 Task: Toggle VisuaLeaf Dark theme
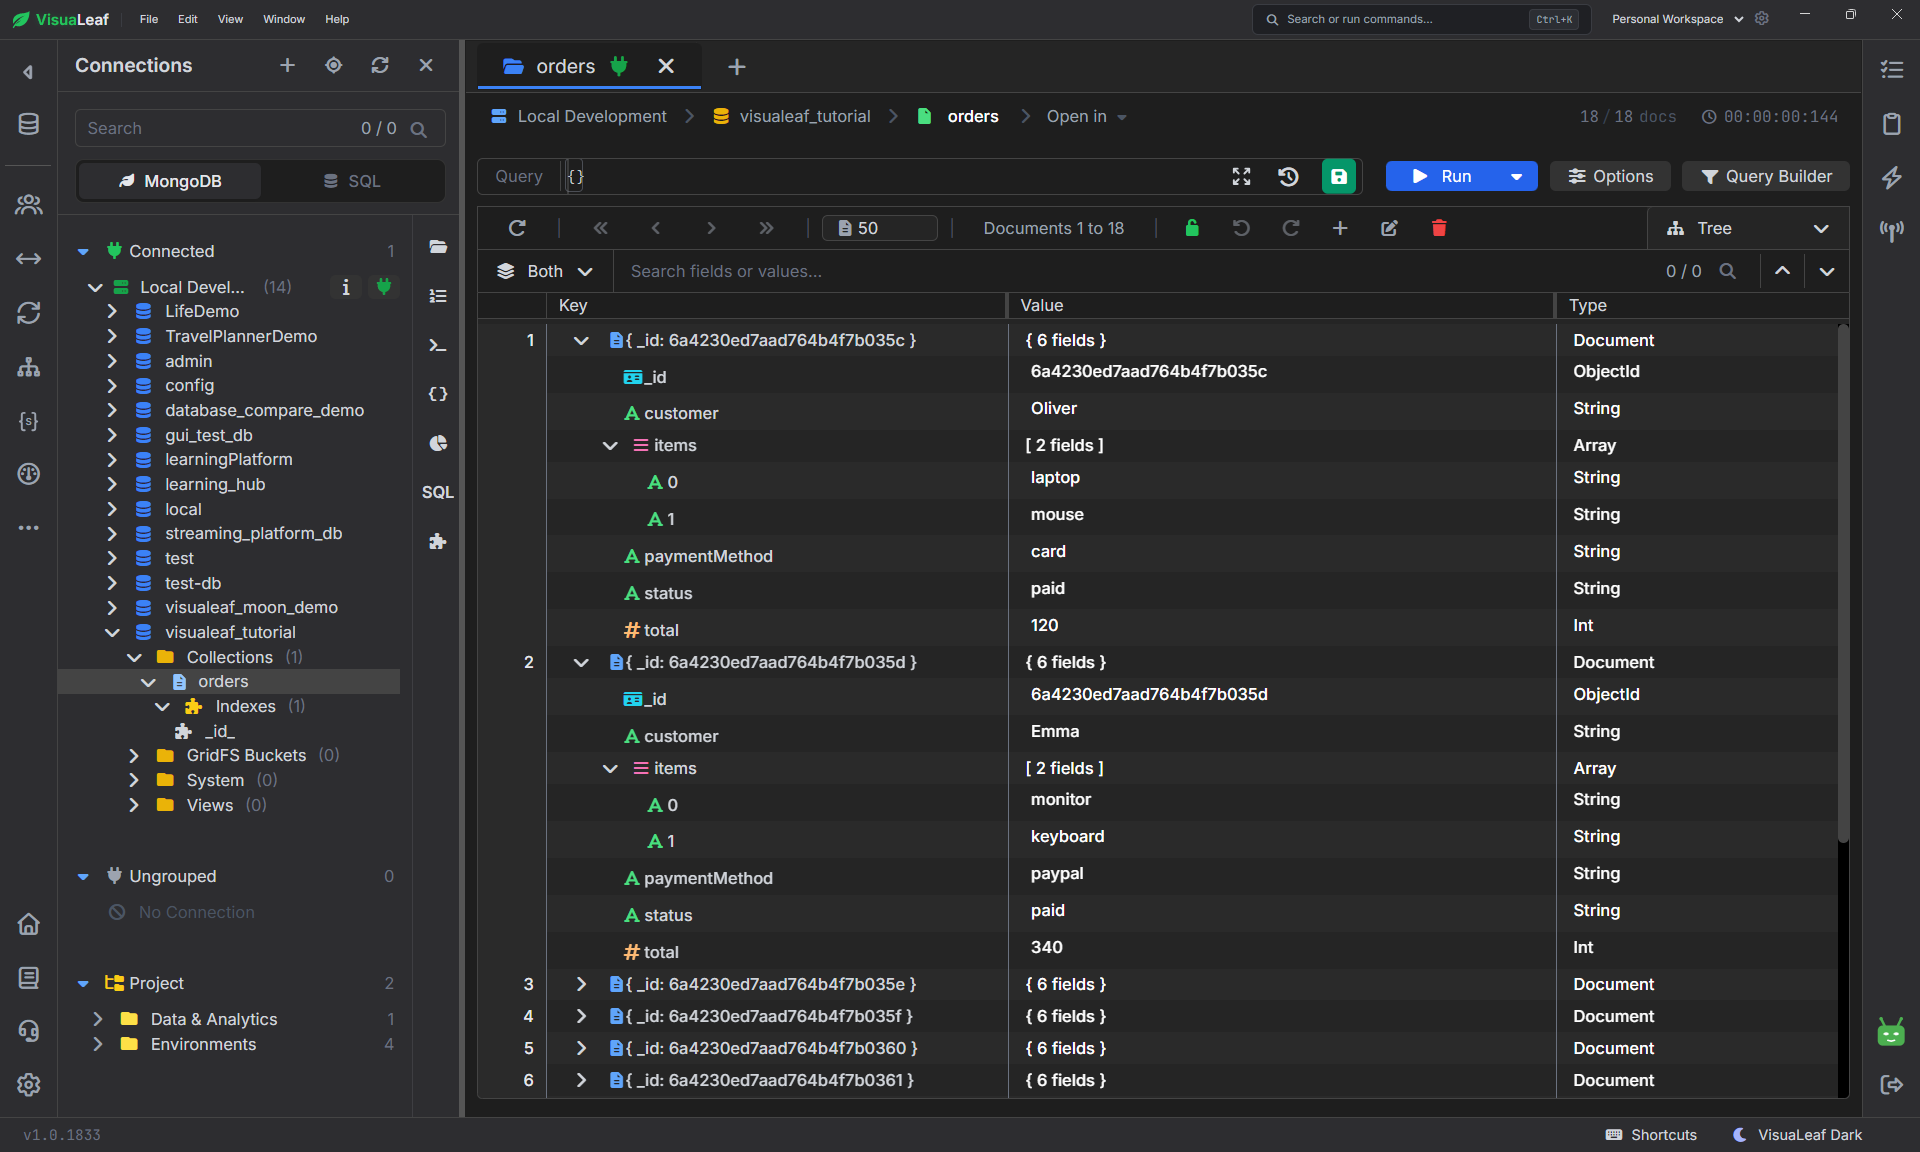[x=1797, y=1135]
